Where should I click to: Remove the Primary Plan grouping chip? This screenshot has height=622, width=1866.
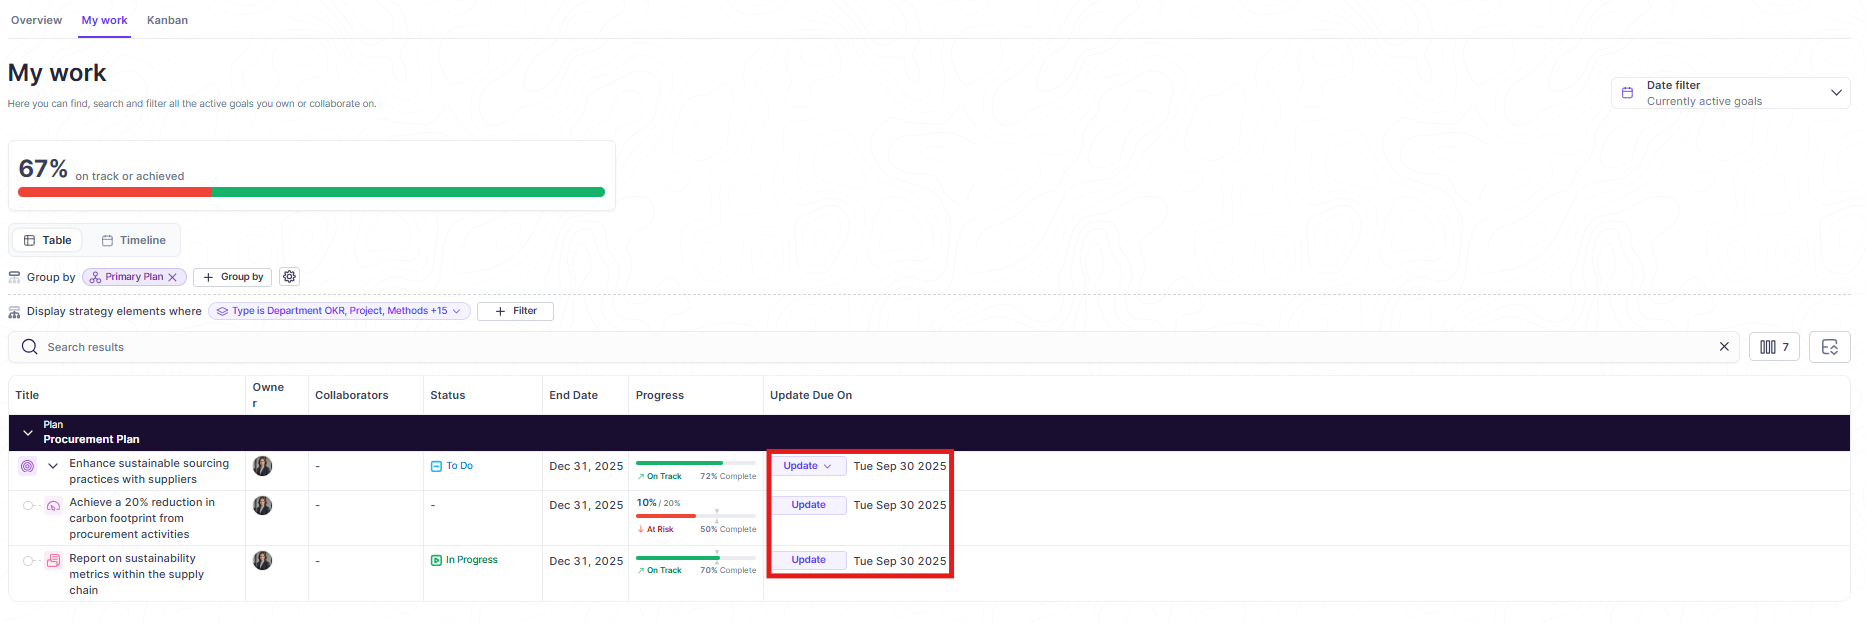173,277
